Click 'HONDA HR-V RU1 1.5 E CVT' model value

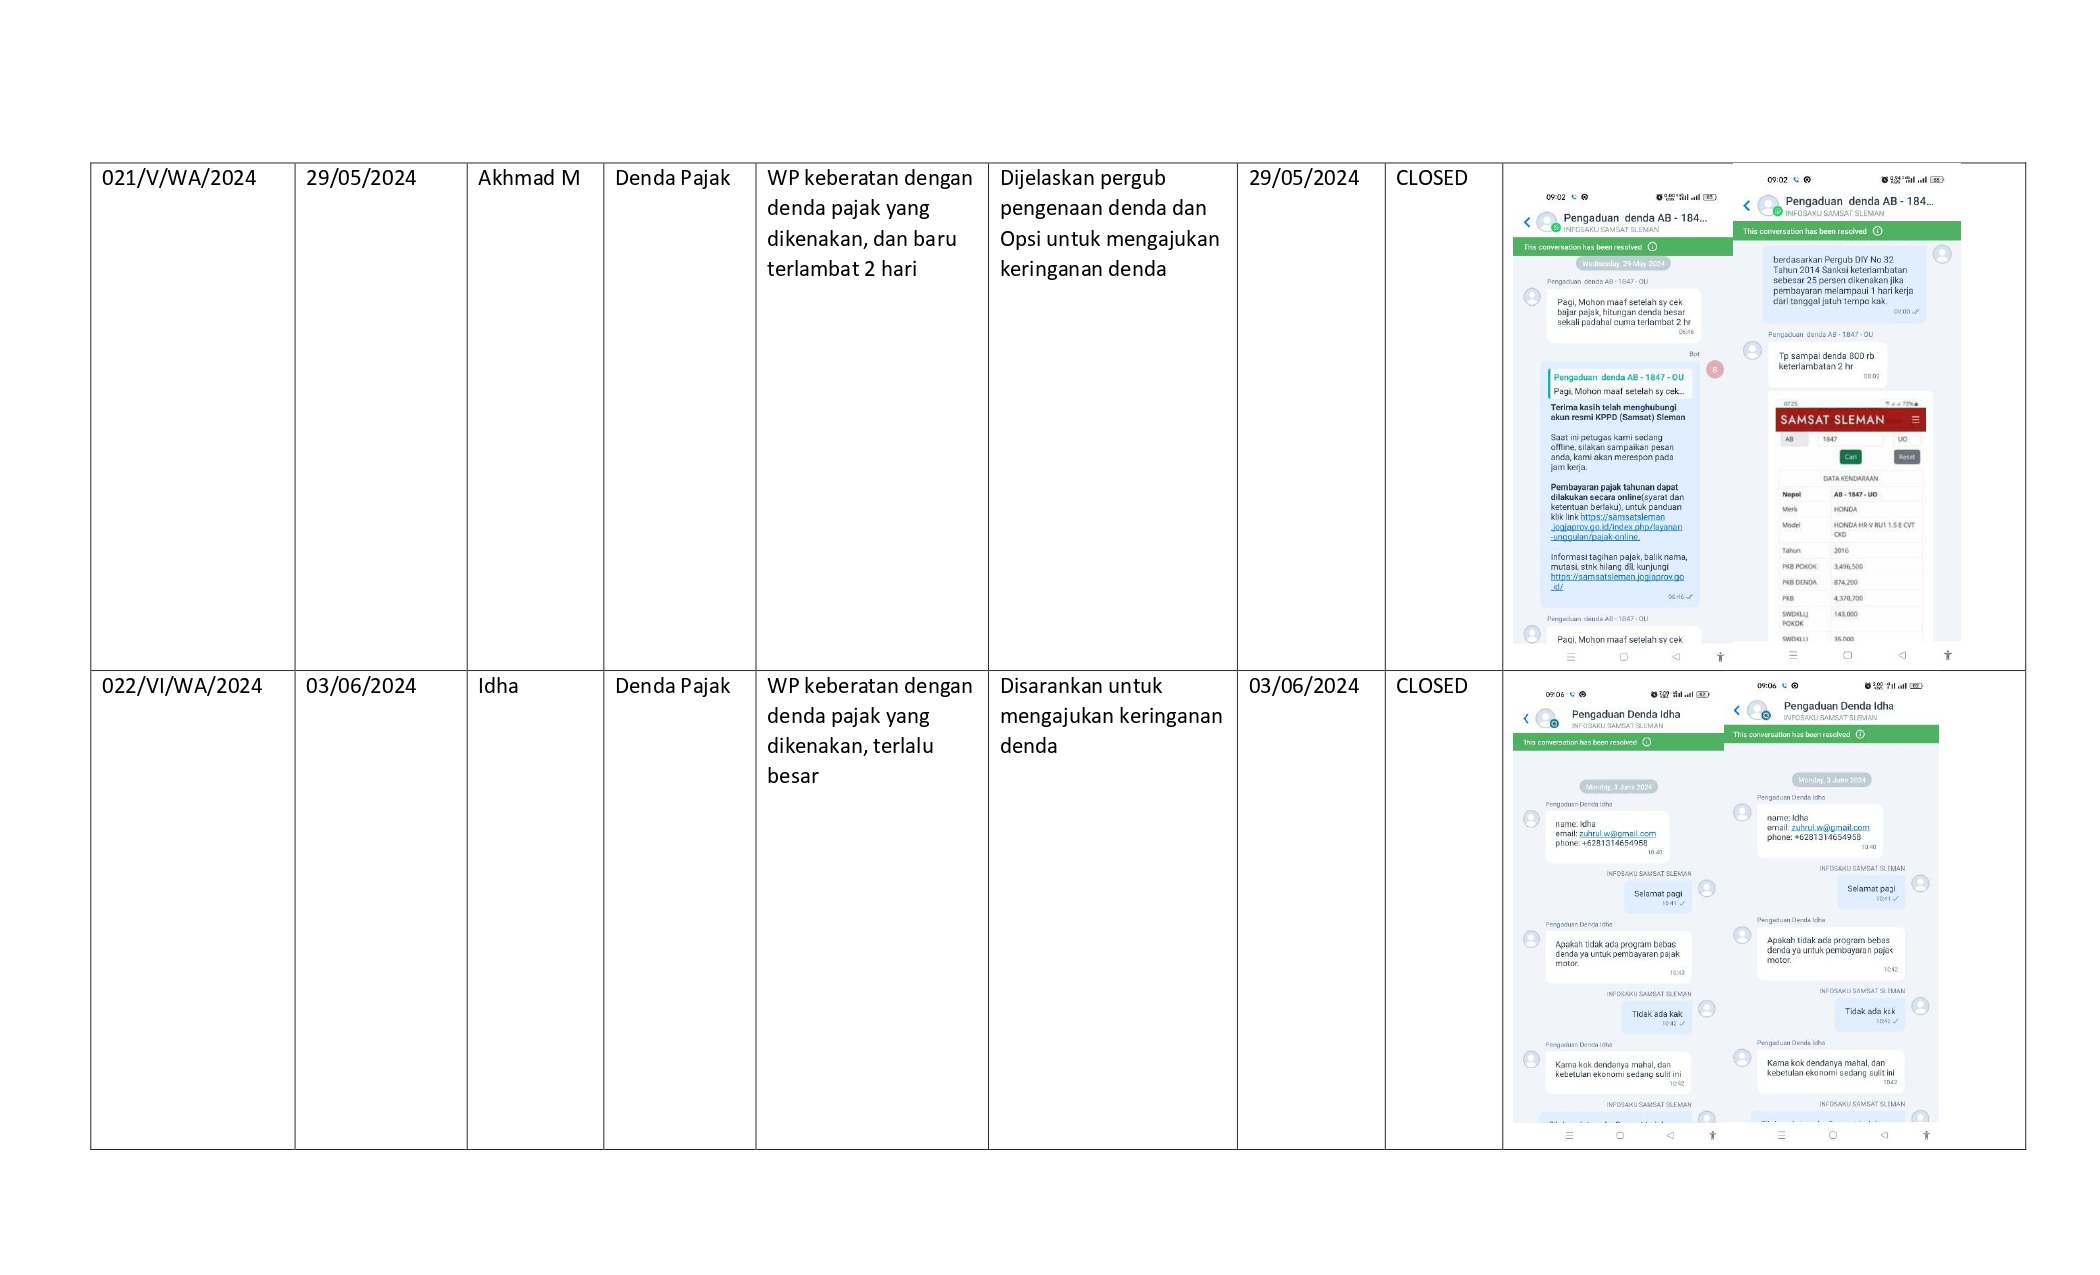pos(1874,529)
